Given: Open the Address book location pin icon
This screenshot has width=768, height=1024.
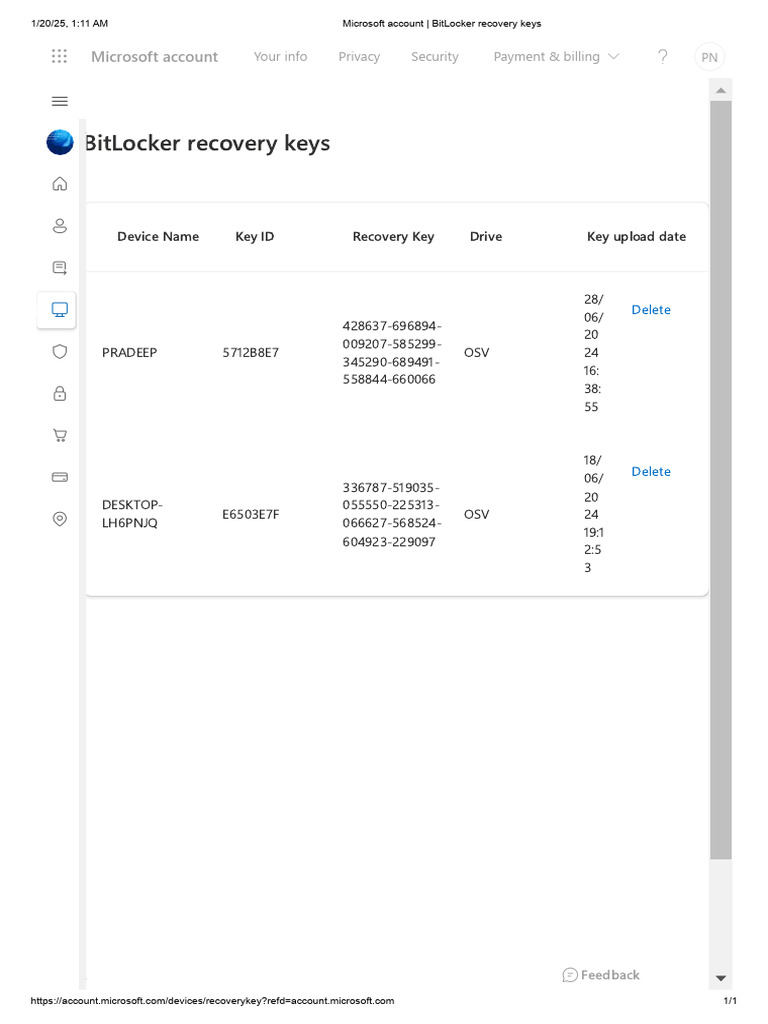Looking at the screenshot, I should click(x=59, y=519).
